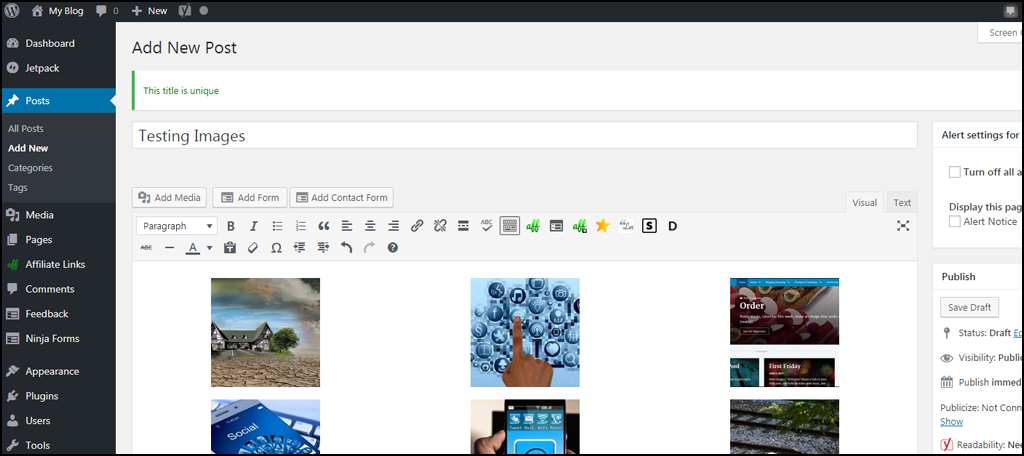Check Turn off all alerts checkbox
Screen dimensions: 1024x456
[x=955, y=172]
